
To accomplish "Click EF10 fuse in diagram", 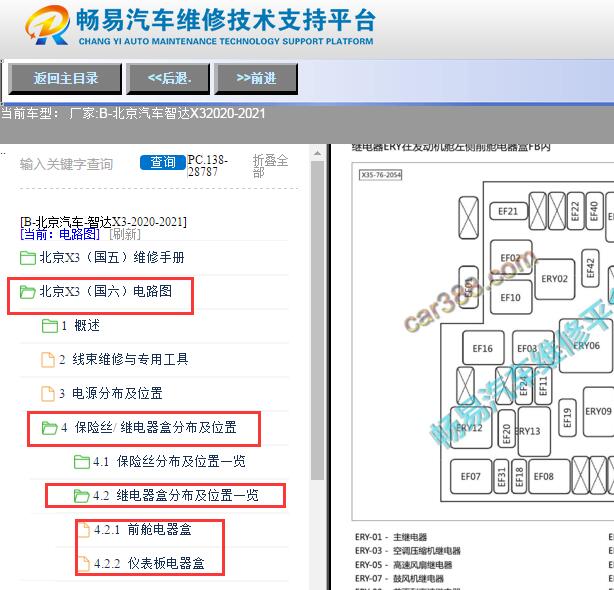I will coord(511,298).
